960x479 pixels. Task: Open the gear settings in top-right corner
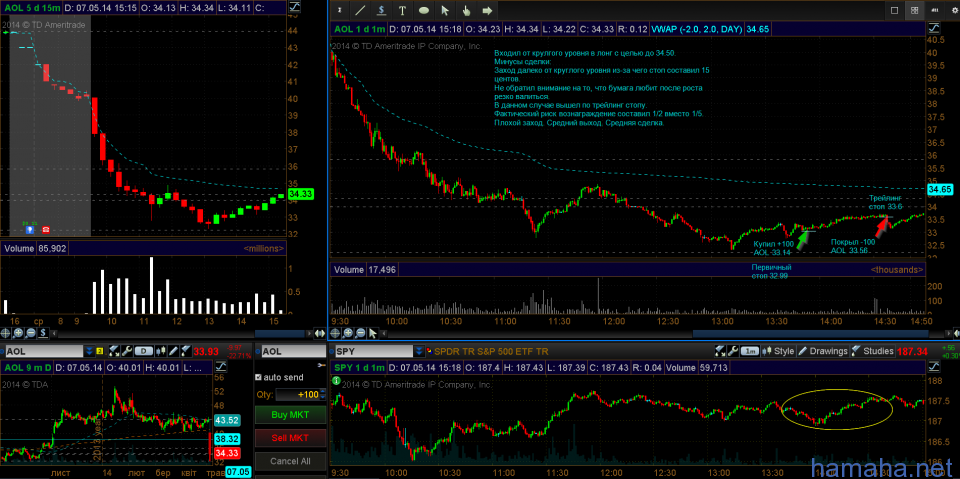953,10
